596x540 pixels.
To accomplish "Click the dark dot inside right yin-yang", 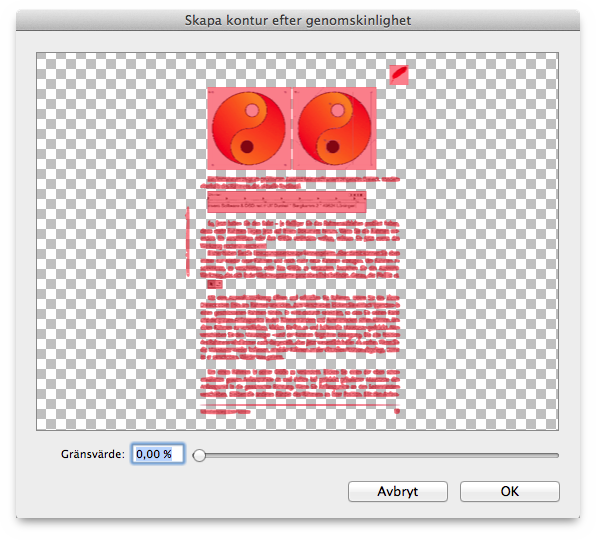I will 333,147.
